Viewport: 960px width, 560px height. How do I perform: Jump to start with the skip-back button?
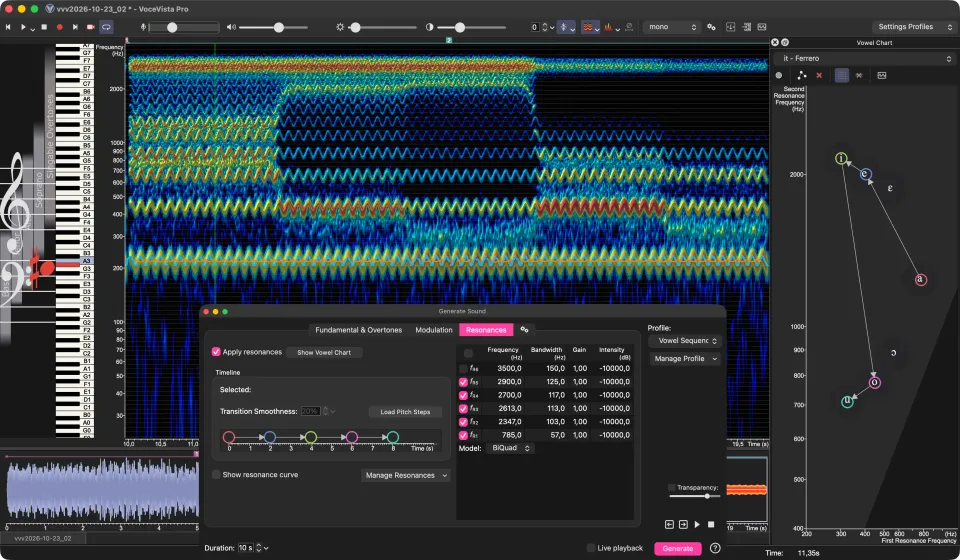coord(8,27)
